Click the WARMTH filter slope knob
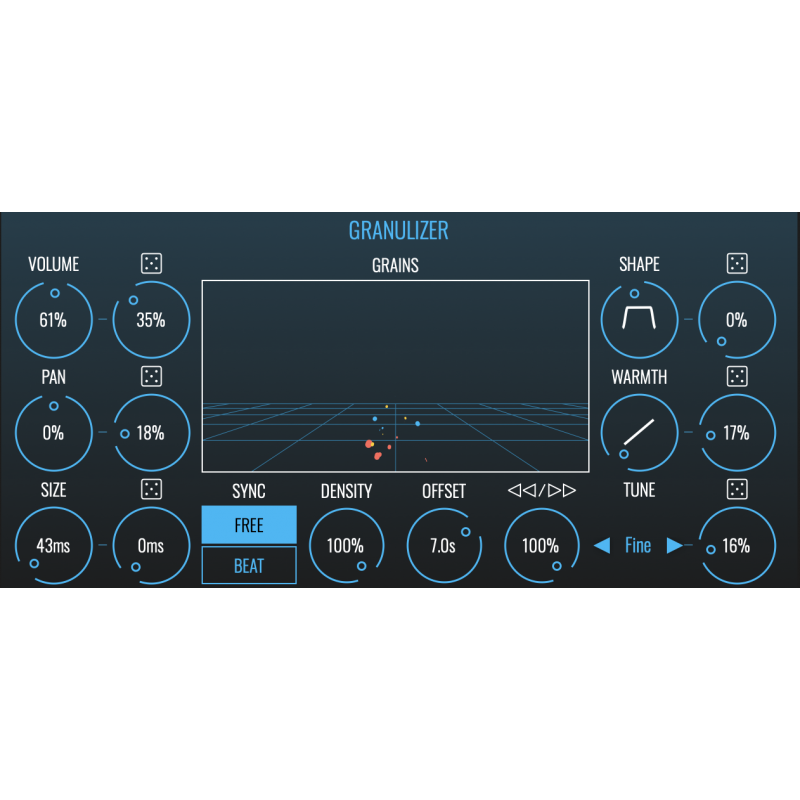This screenshot has width=800, height=800. (x=639, y=432)
